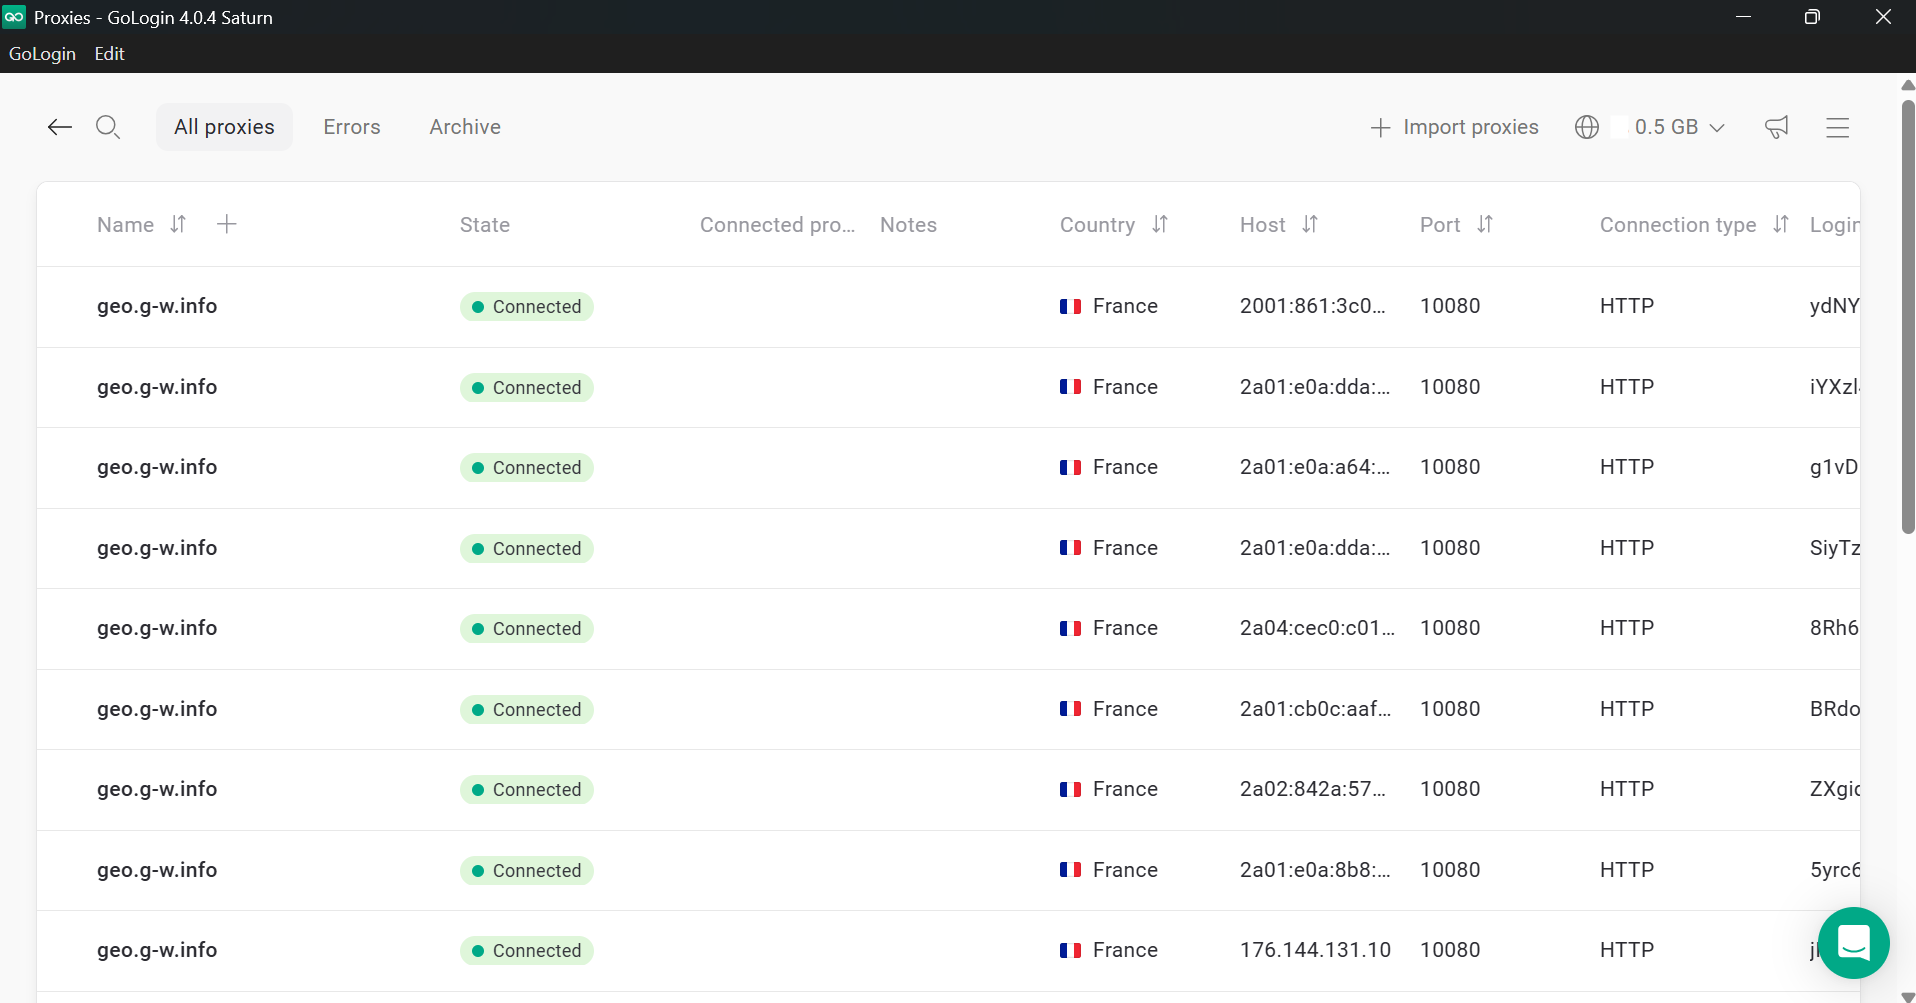Open the GoLogin menu
Screen dimensions: 1916x1003
42,54
